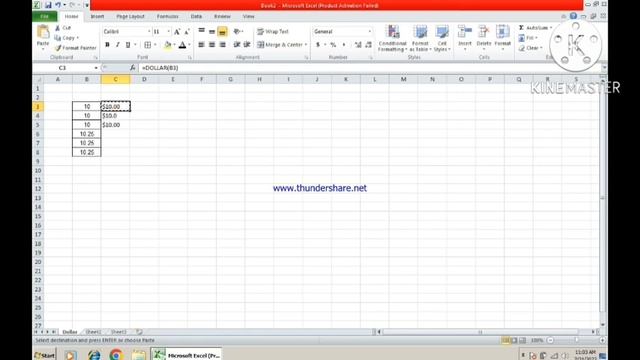Switch to the Review tab
The height and width of the screenshot is (360, 640).
pyautogui.click(x=222, y=16)
